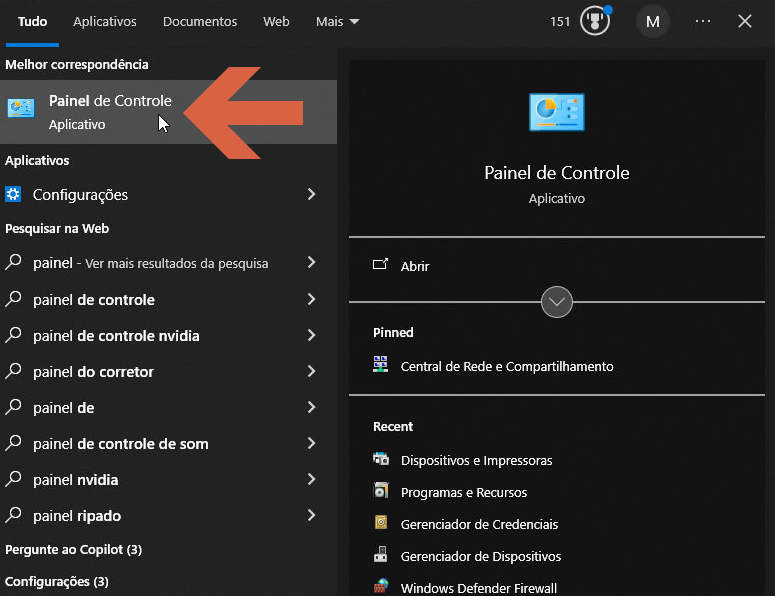Viewport: 775px width, 596px height.
Task: Click the Gerenciador de Dispositivos icon
Action: (381, 554)
